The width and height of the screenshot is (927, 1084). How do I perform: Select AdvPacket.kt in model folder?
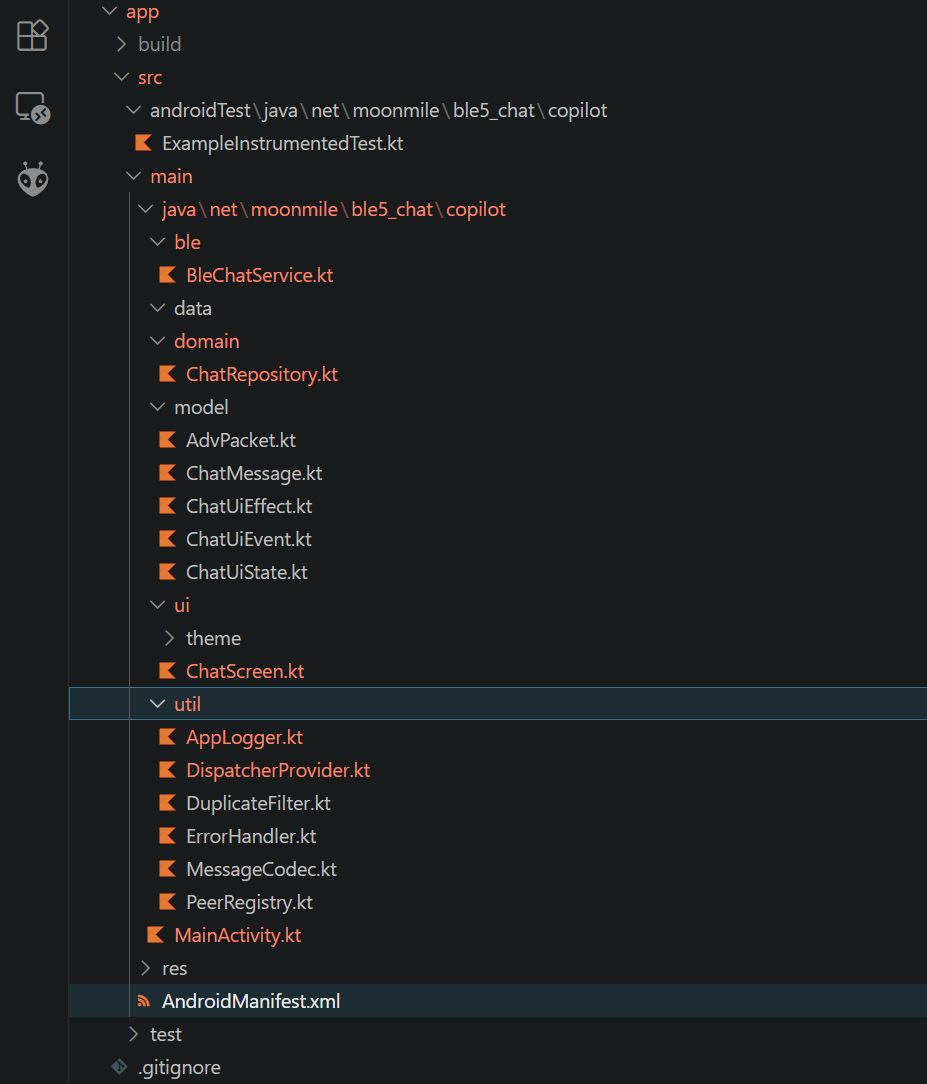coord(240,440)
